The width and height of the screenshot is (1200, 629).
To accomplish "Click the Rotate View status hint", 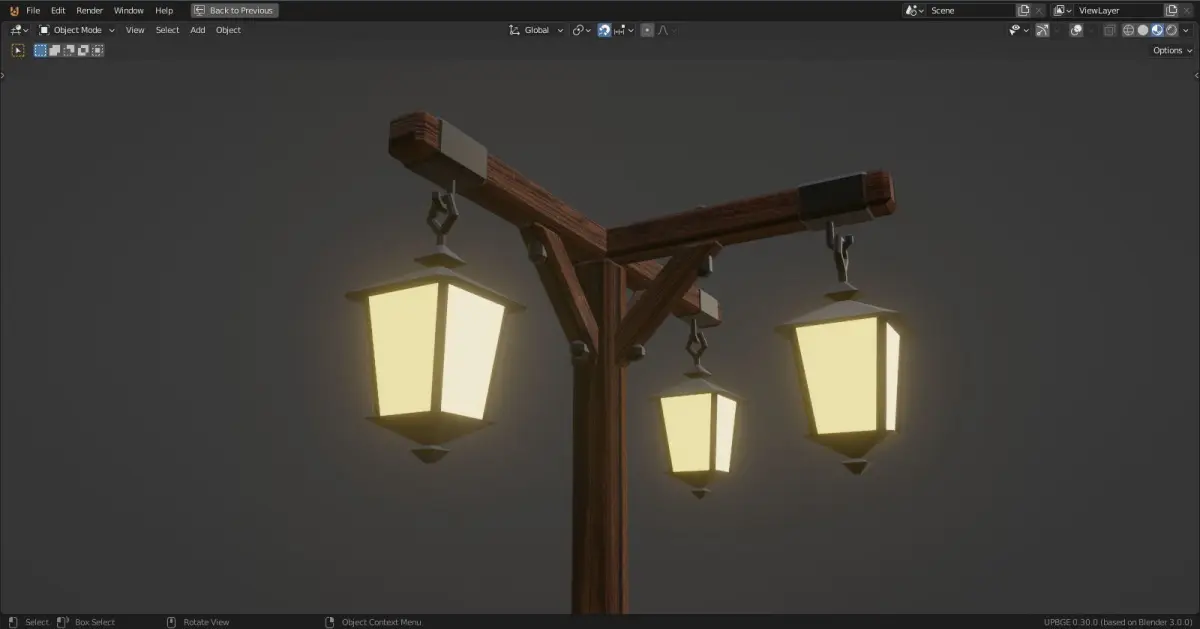I will 197,622.
